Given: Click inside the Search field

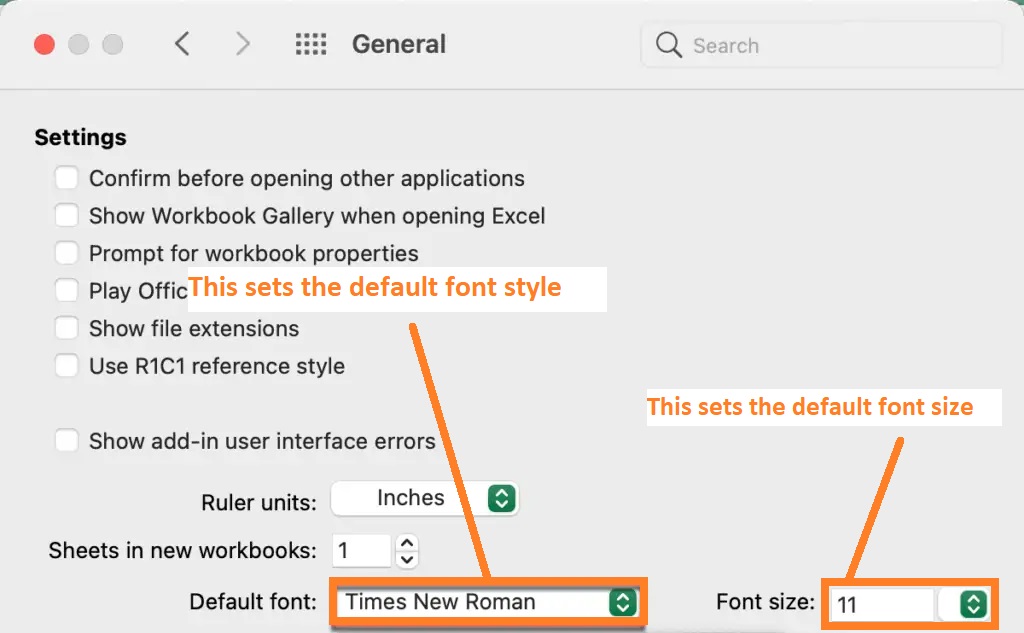Looking at the screenshot, I should [x=822, y=45].
